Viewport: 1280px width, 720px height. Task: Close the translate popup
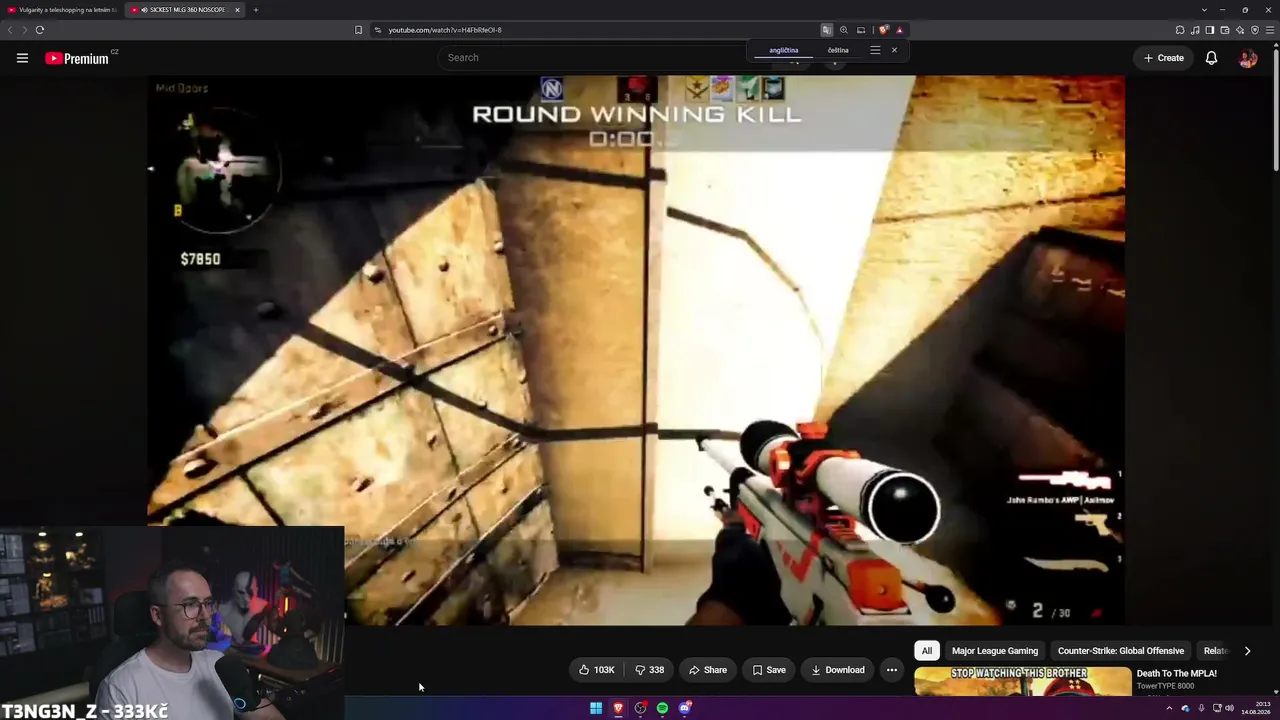tap(894, 50)
